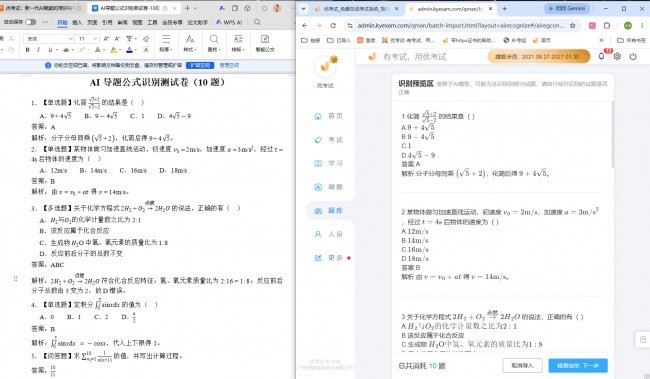
Task: Open Chrome extensions puzzle icon
Action: (607, 25)
